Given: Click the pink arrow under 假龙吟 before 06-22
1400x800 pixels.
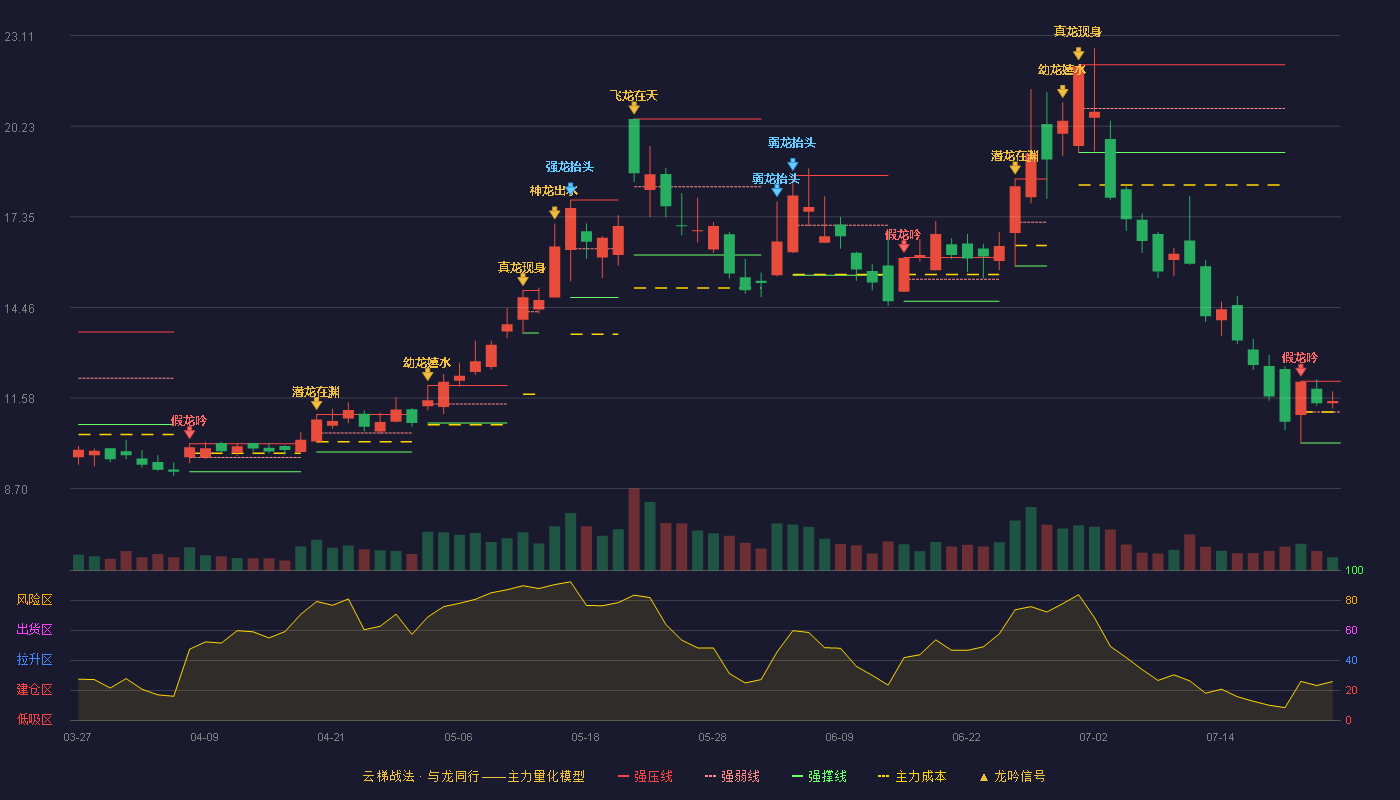Looking at the screenshot, I should (904, 246).
